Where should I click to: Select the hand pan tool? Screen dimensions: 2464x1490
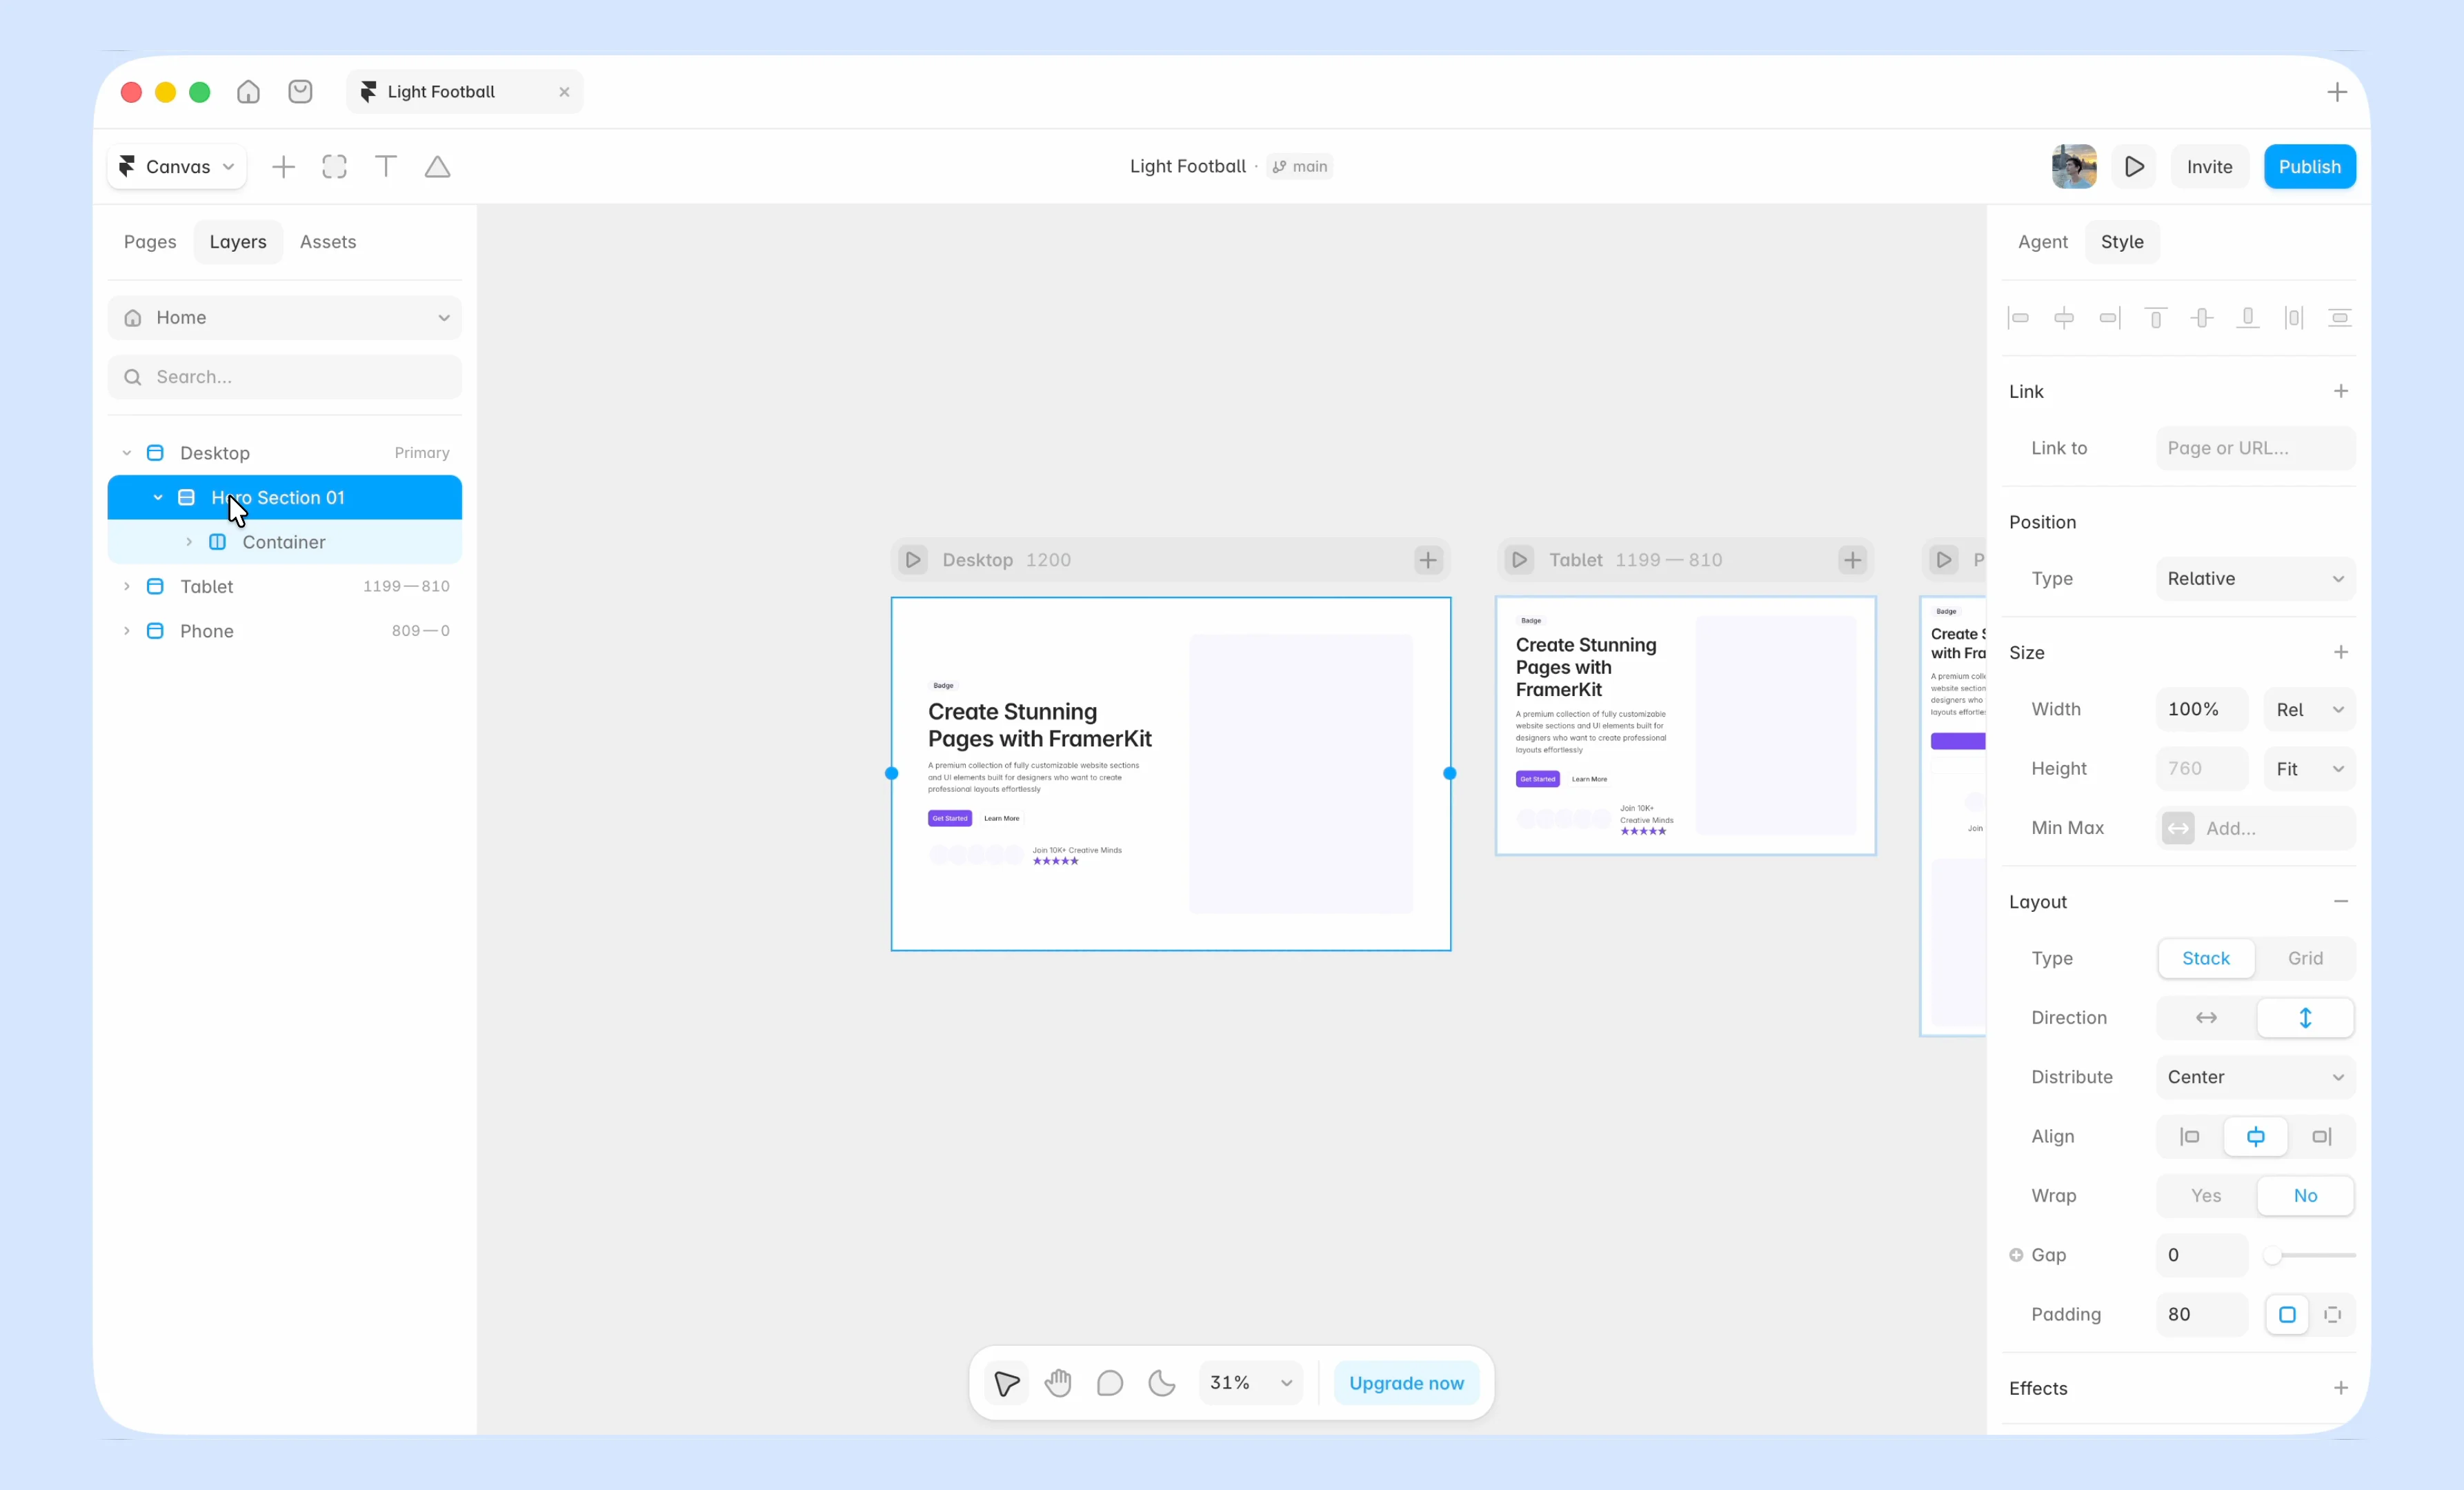coord(1058,1383)
